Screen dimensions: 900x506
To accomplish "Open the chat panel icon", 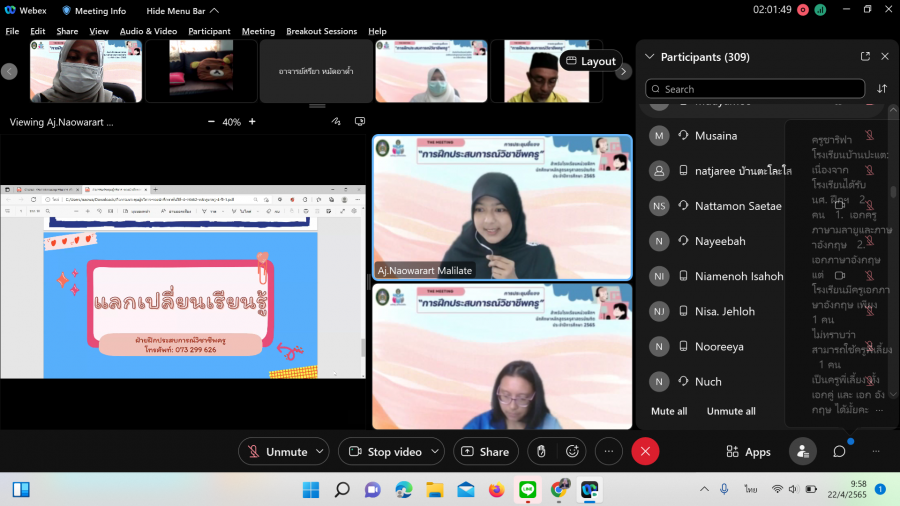I will pyautogui.click(x=839, y=452).
